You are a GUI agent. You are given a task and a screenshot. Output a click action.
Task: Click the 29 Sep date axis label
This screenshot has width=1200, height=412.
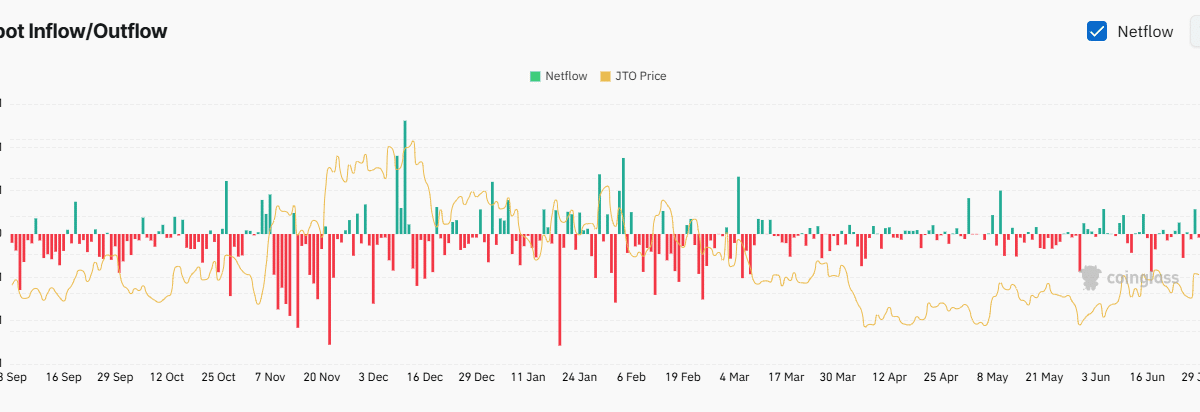115,377
